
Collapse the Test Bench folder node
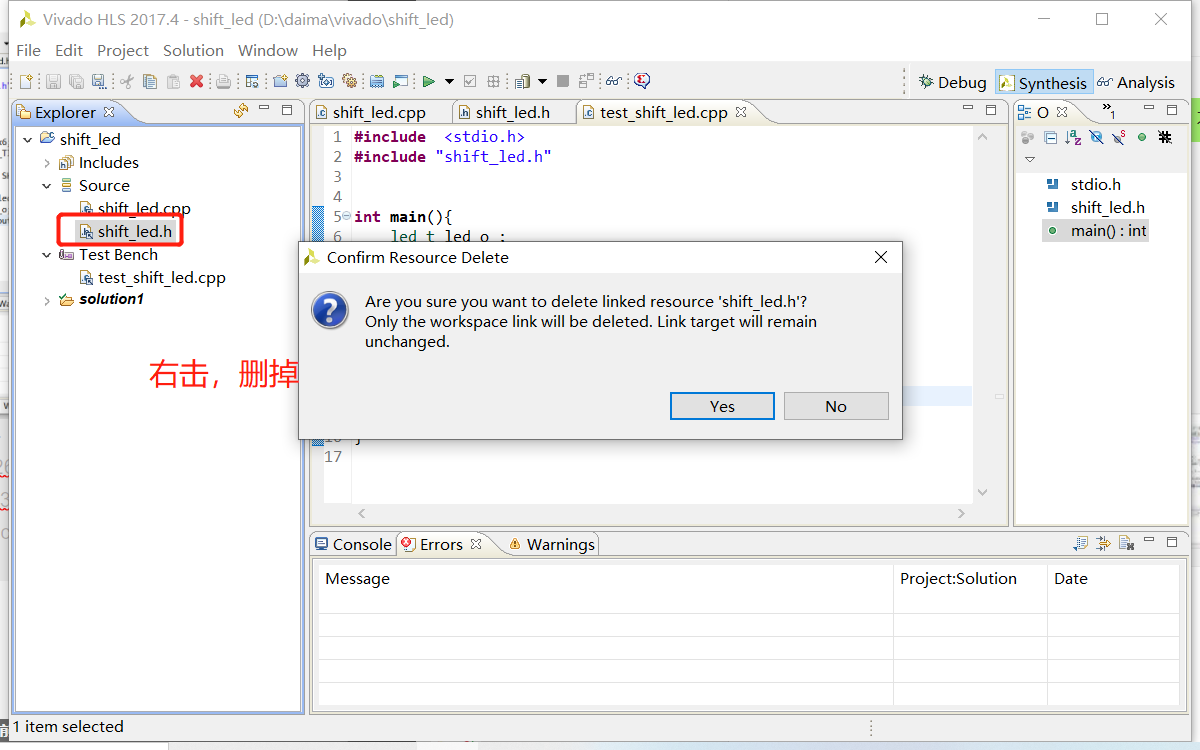click(x=47, y=255)
